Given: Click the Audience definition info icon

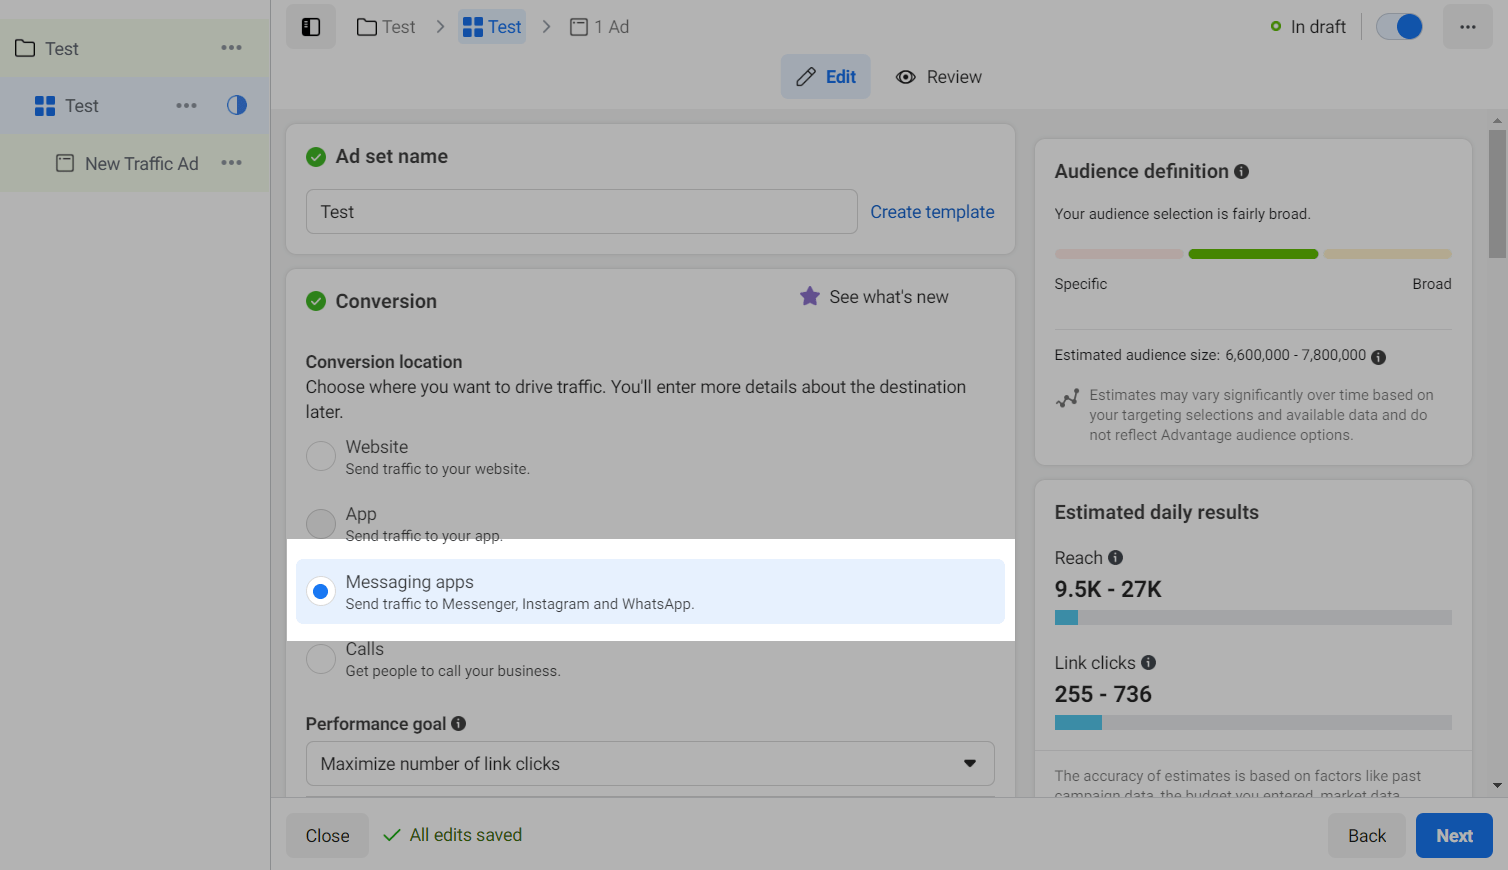Looking at the screenshot, I should pyautogui.click(x=1241, y=172).
